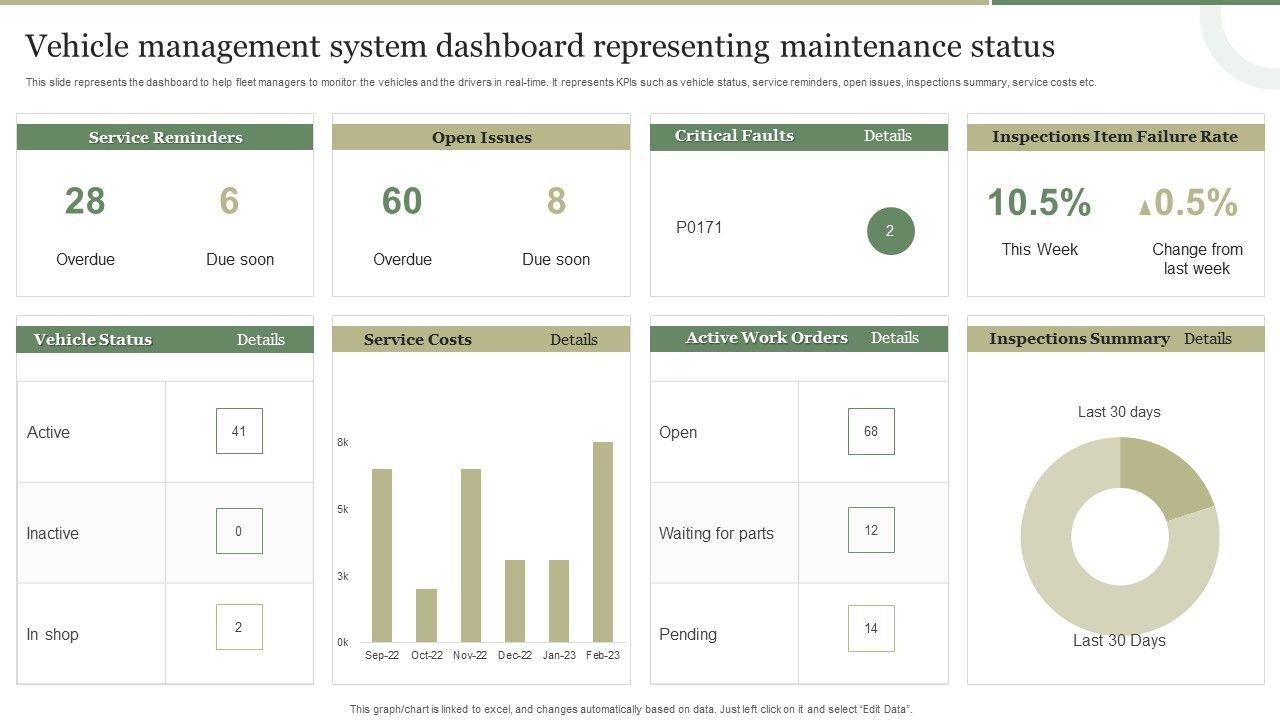Open Vehicle Status Details link
Image resolution: width=1280 pixels, height=720 pixels.
tap(260, 340)
